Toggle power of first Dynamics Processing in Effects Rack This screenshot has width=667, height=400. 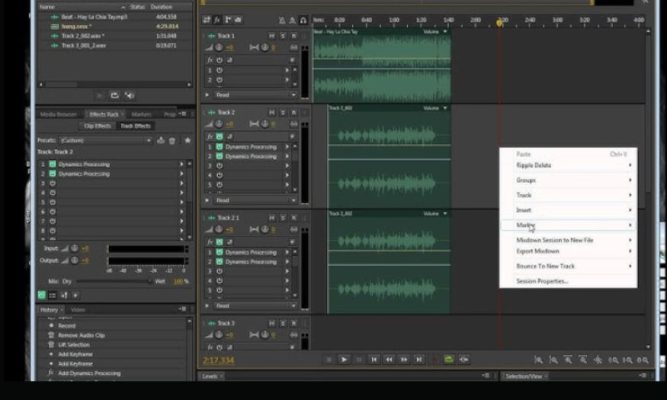point(51,164)
